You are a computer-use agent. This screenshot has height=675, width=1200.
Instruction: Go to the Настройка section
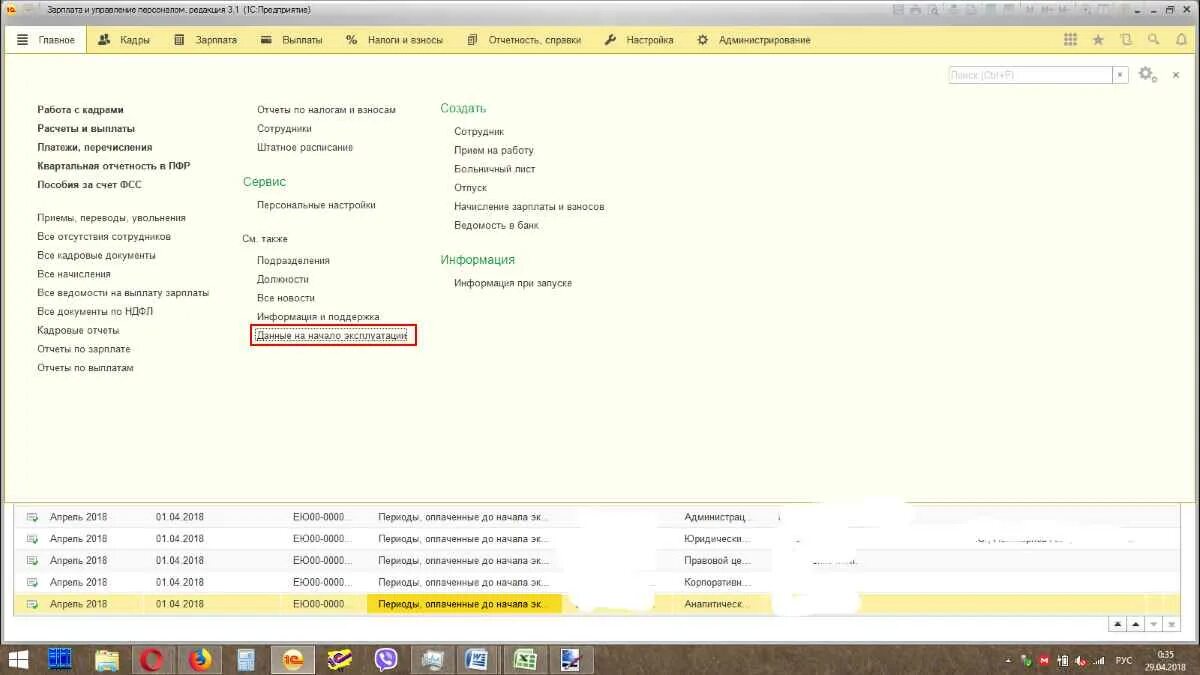(x=639, y=40)
